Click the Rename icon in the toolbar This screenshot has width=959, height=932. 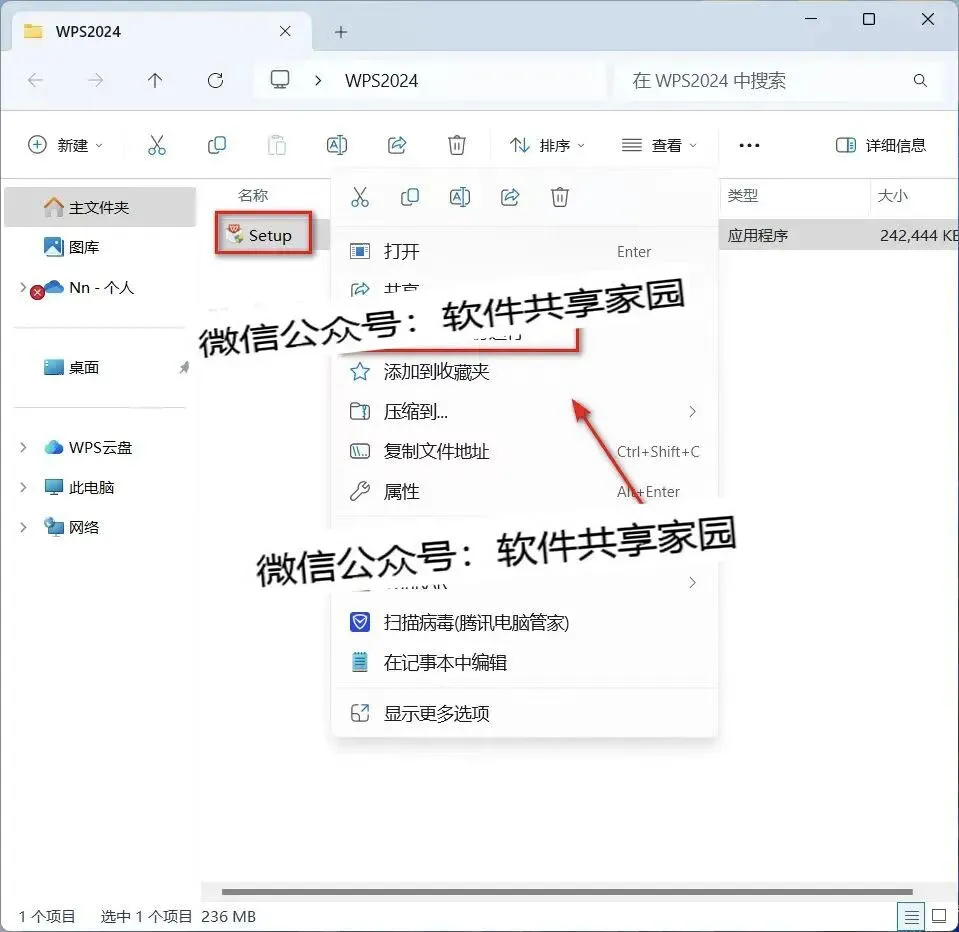coord(337,145)
